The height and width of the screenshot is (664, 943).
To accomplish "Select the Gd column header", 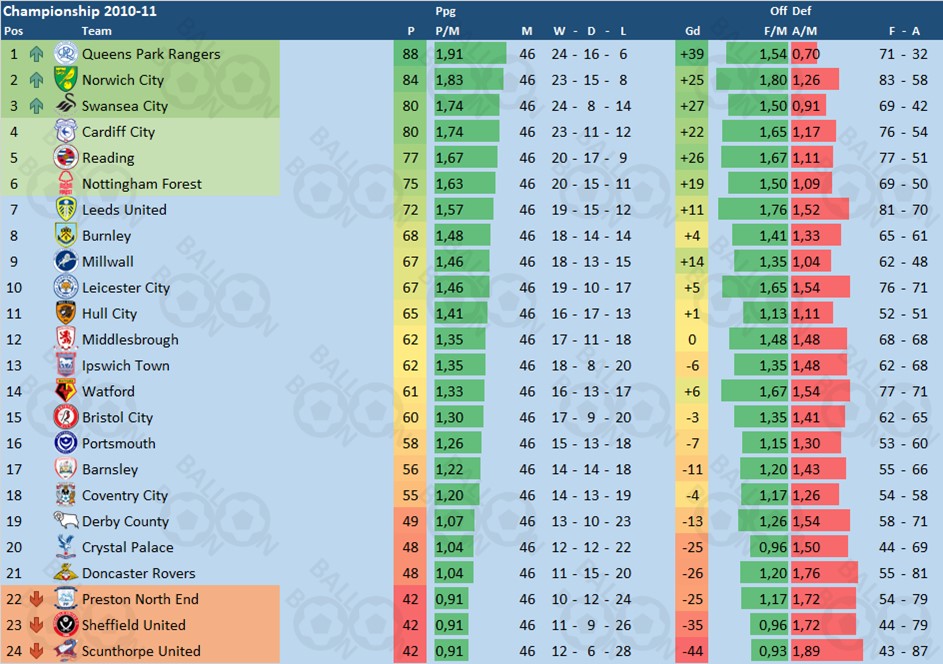I will [692, 31].
